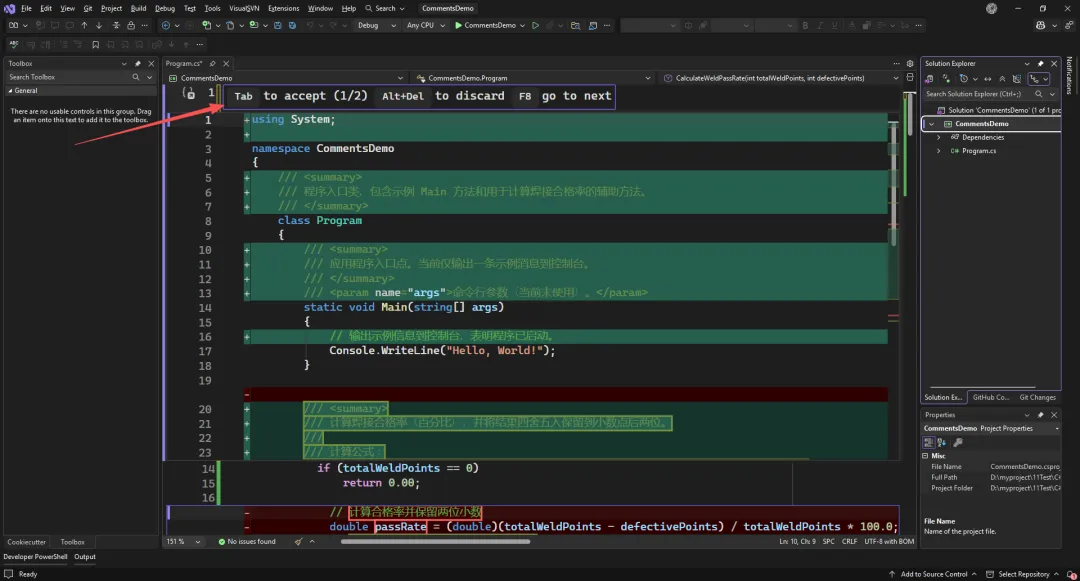Click Pending Changes Filter clock icon in Solution Explorer

pos(964,79)
